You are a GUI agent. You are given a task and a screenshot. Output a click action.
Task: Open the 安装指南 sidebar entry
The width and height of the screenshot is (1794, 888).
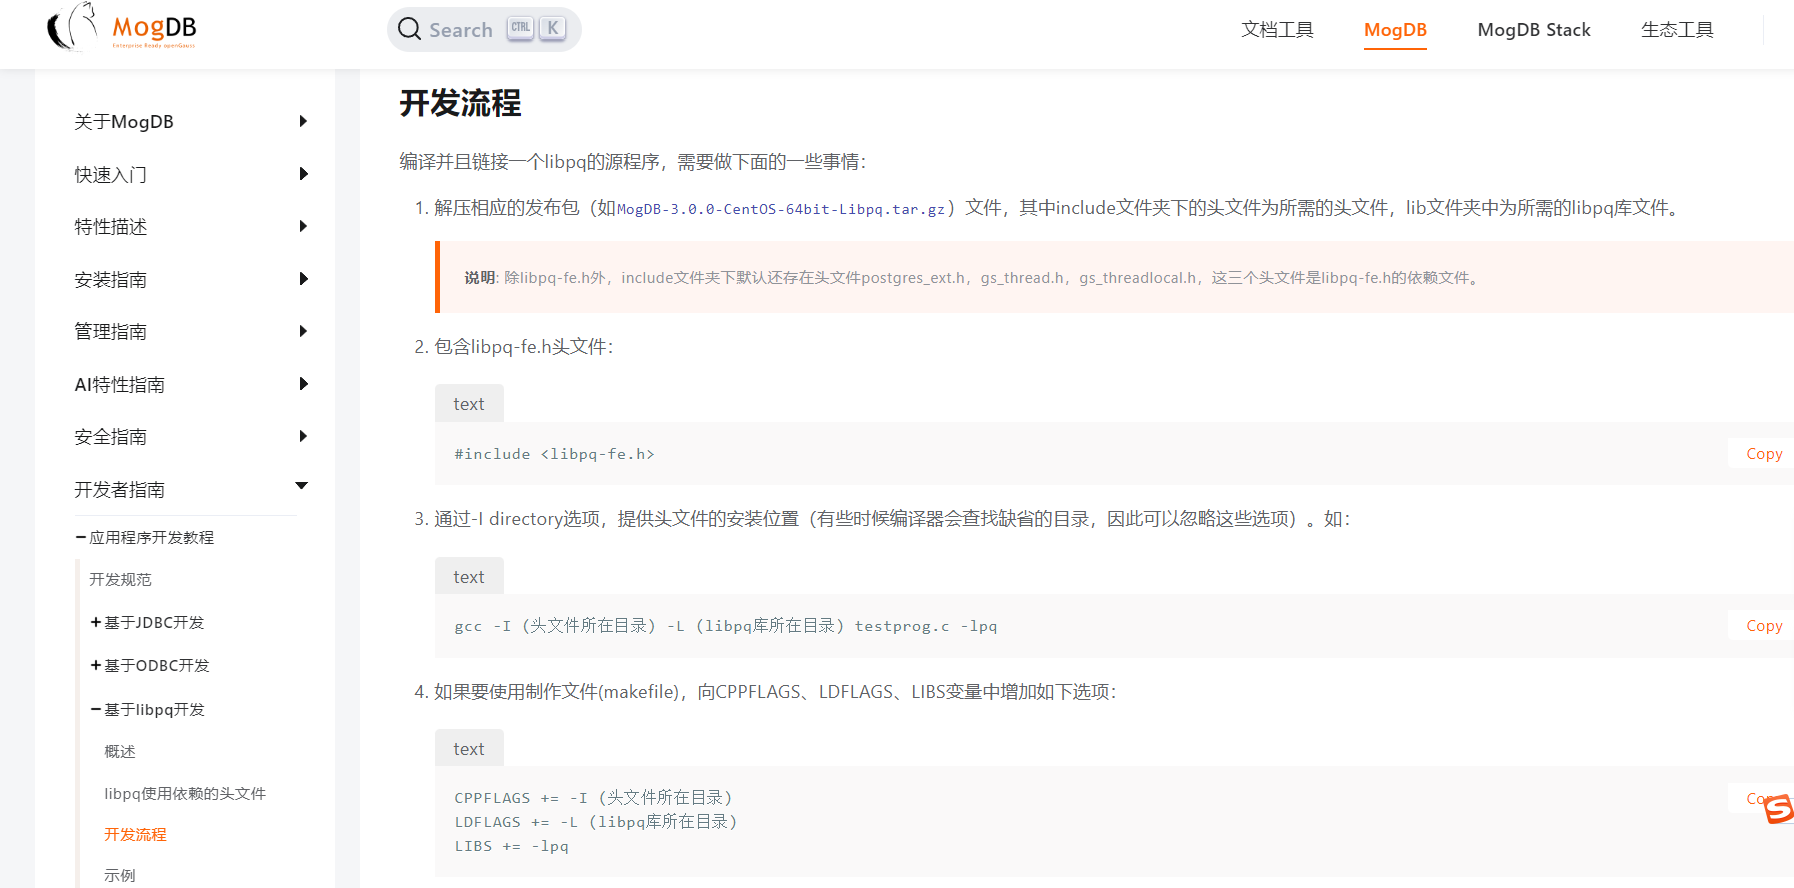click(111, 280)
